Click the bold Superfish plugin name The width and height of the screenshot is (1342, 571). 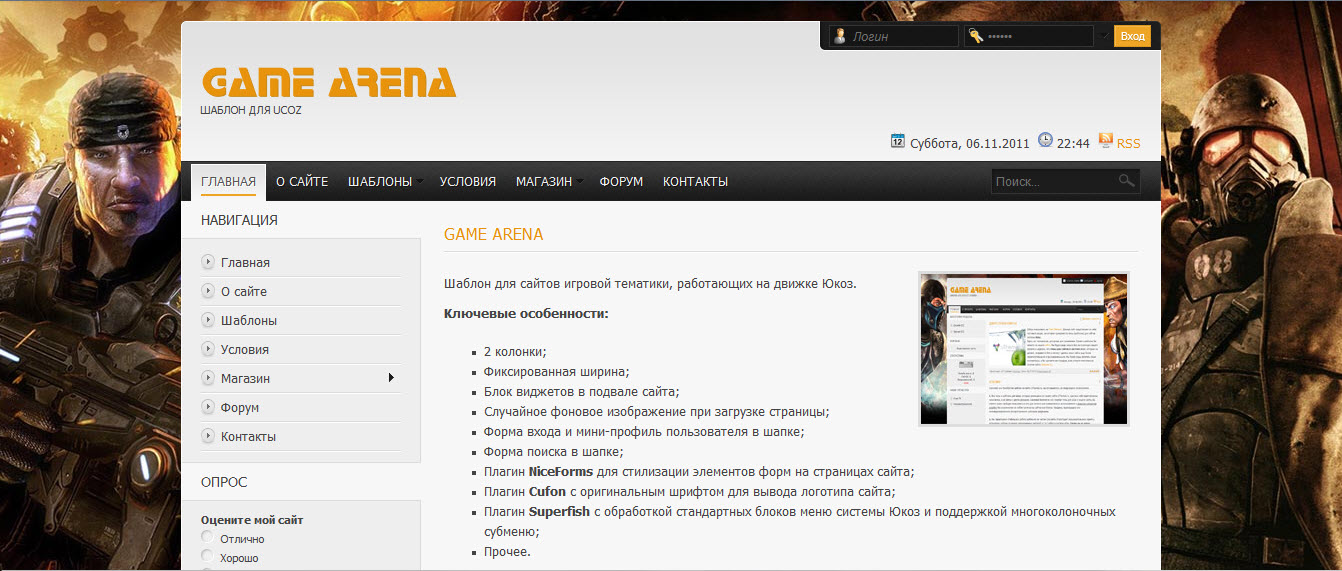tap(559, 512)
